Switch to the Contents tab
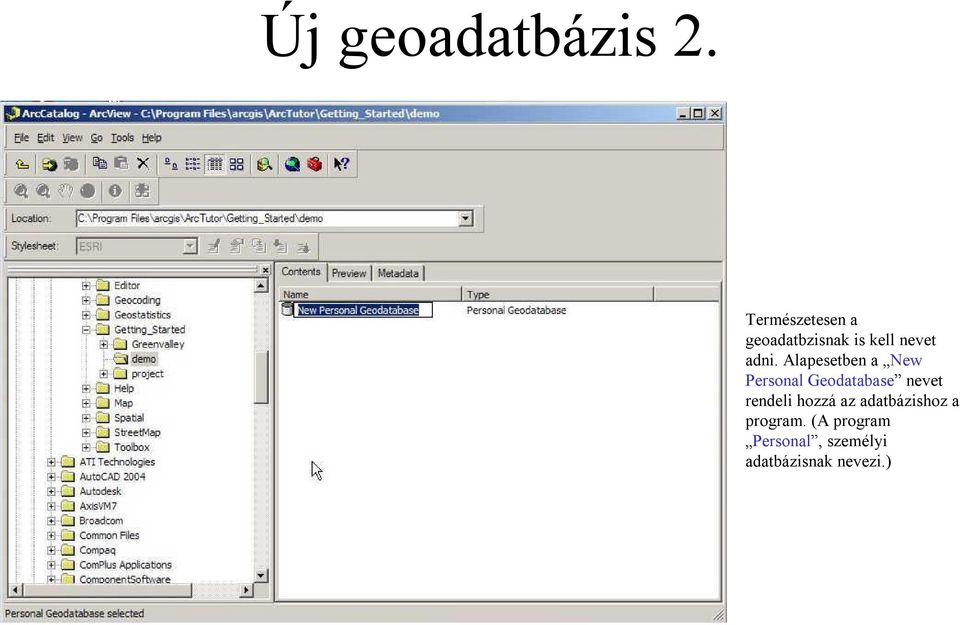Viewport: 960px width, 625px height. [301, 272]
